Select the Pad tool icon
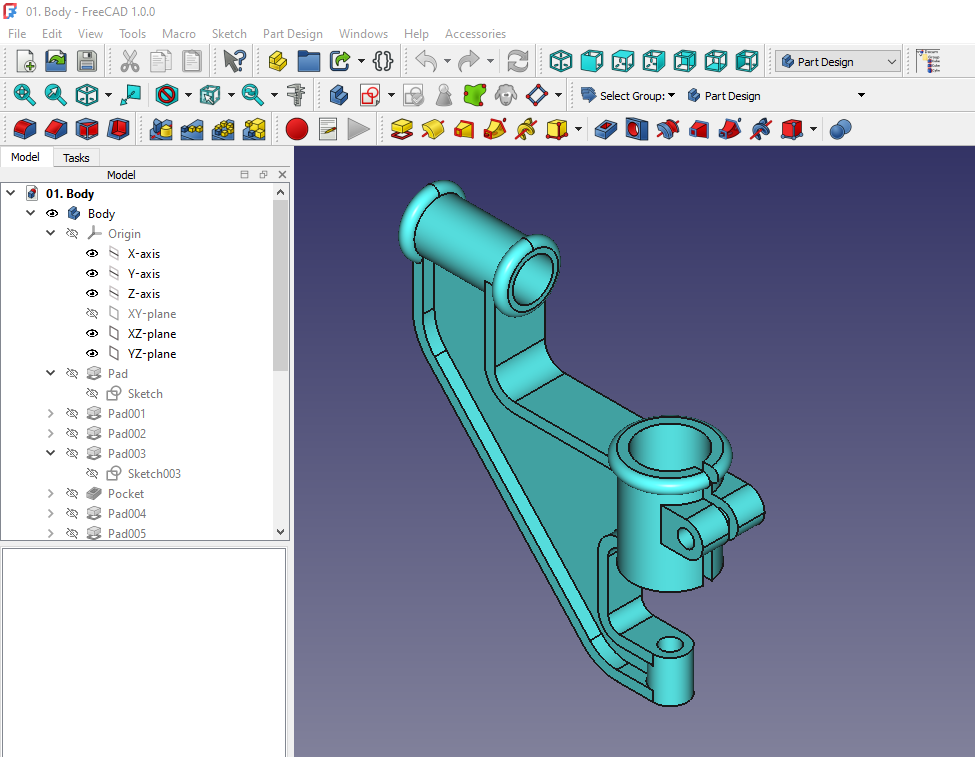This screenshot has width=975, height=757. [x=402, y=129]
